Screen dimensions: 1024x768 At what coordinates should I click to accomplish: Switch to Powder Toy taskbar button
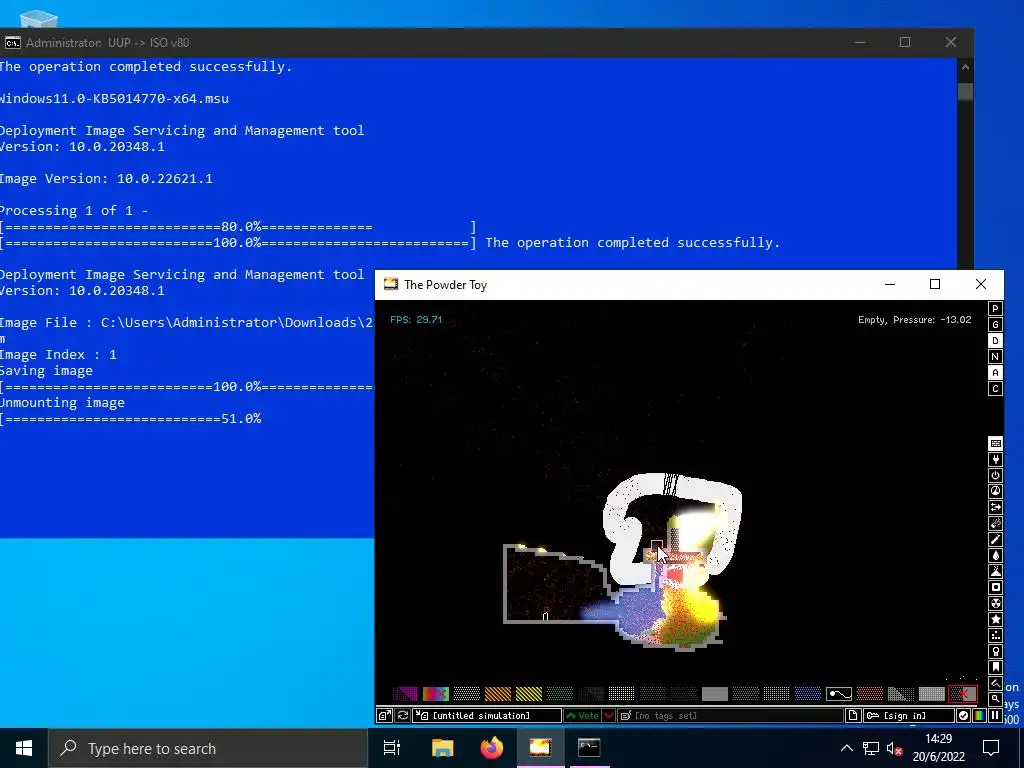click(x=541, y=748)
